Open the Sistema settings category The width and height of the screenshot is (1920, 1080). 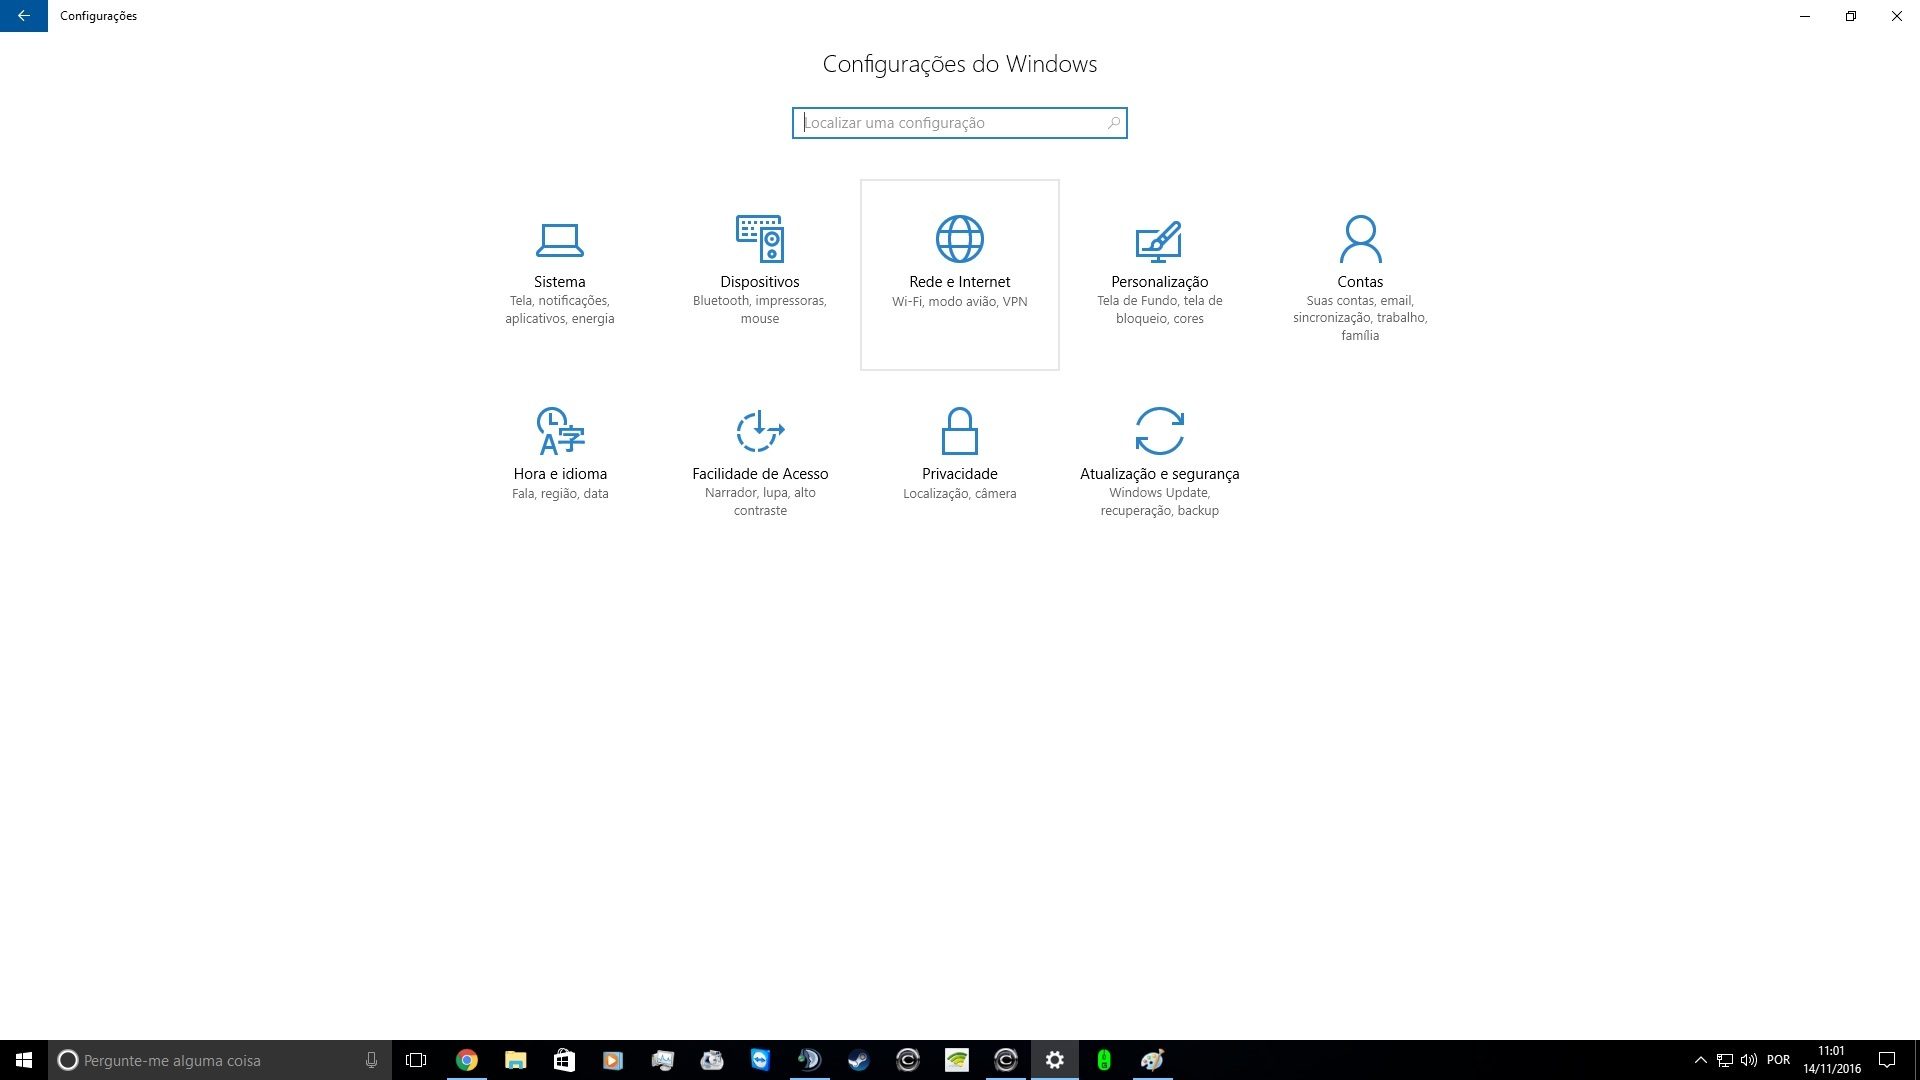pyautogui.click(x=560, y=274)
